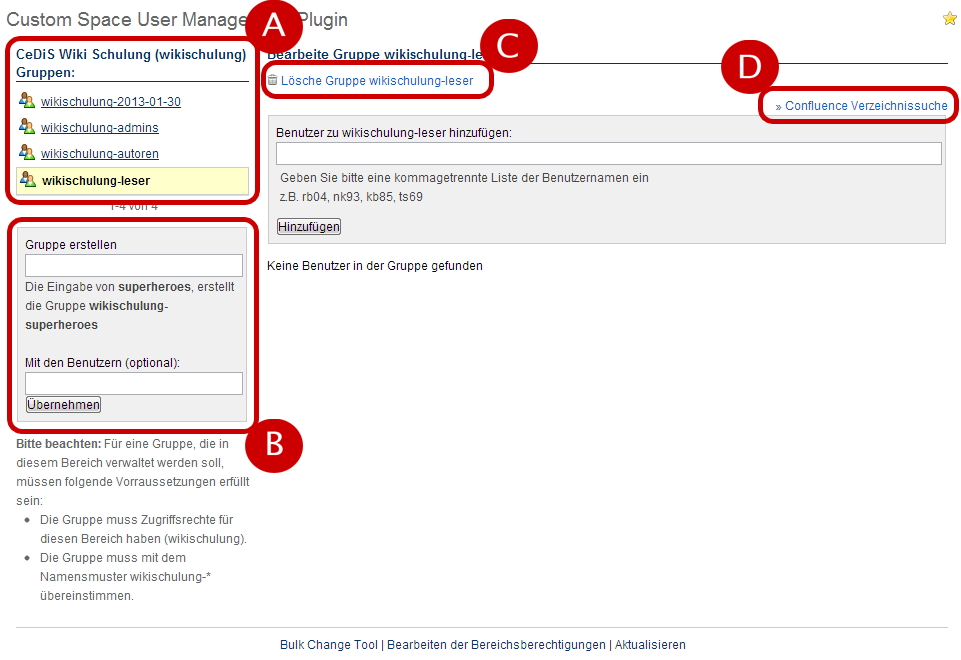Click the Keine Benutzer in der Gruppe gefunden text

coord(375,266)
